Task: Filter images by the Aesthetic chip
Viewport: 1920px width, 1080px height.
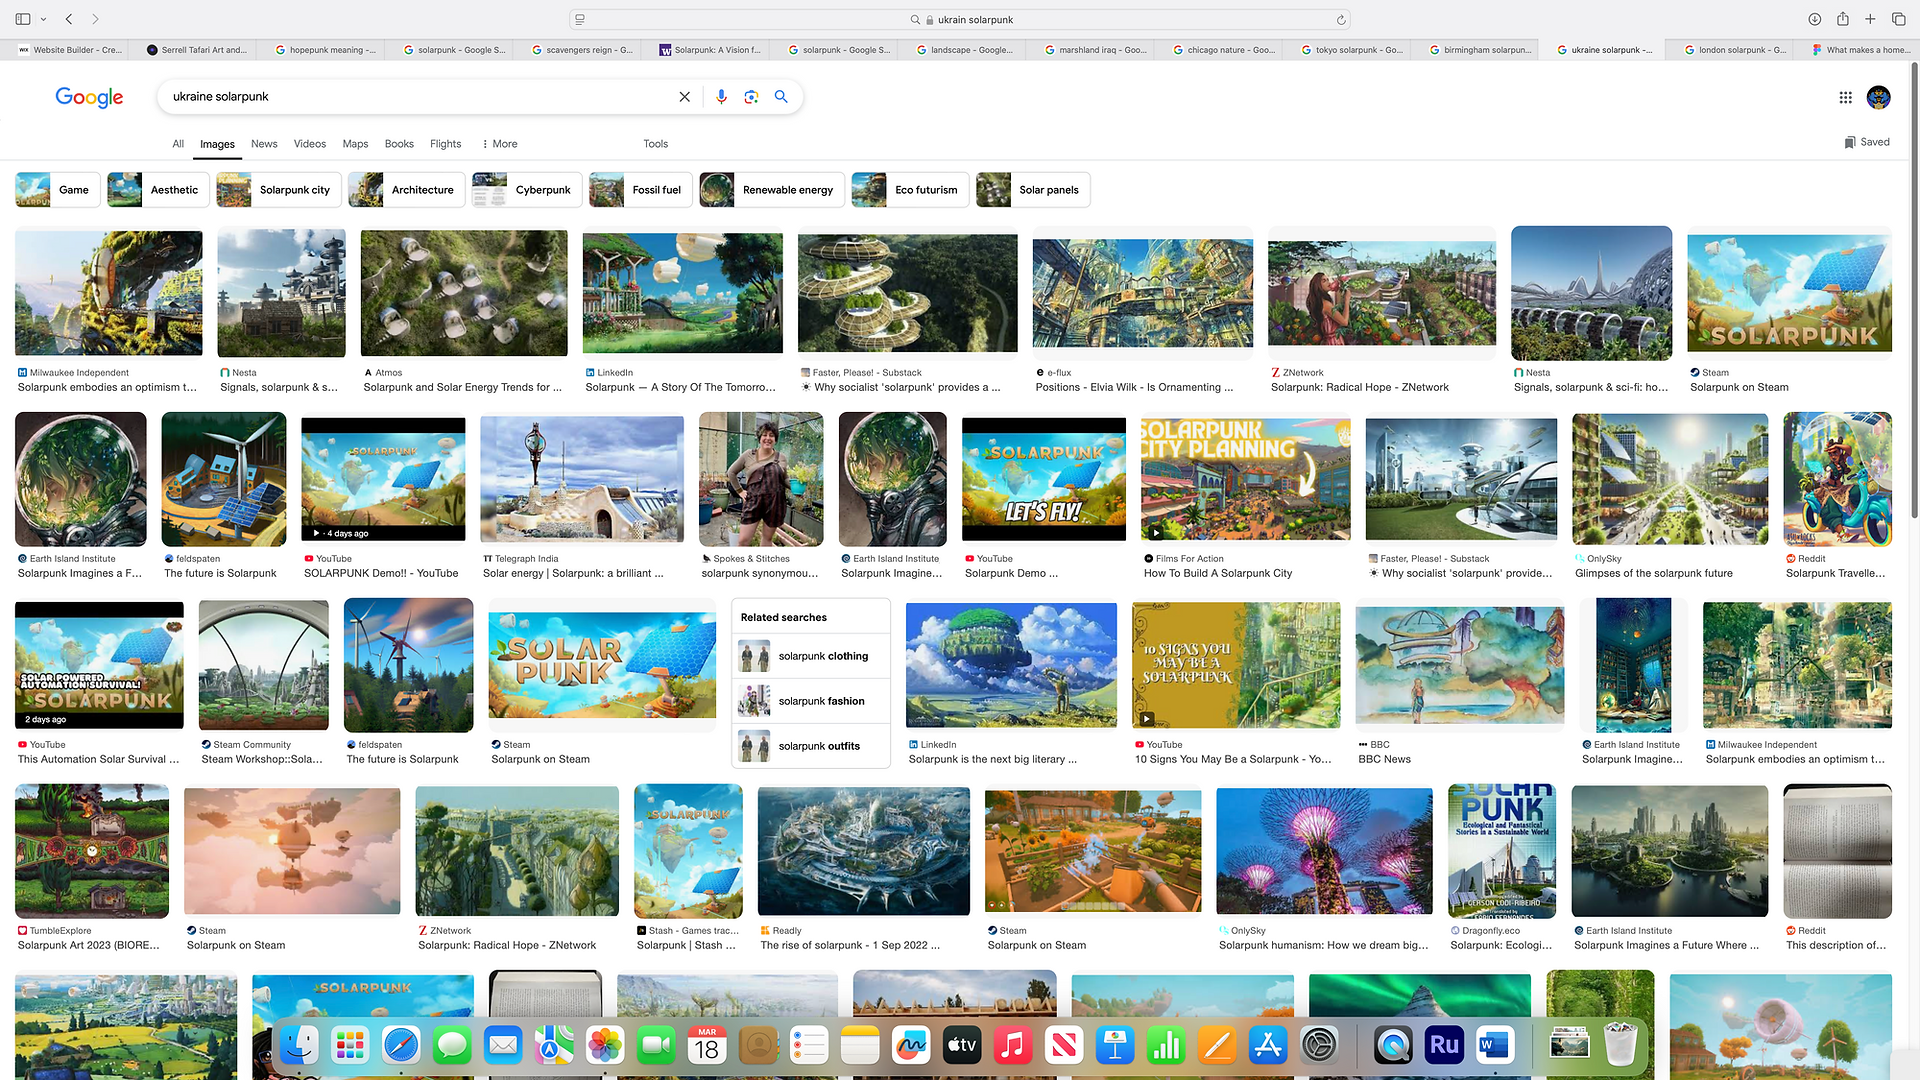Action: coord(159,190)
